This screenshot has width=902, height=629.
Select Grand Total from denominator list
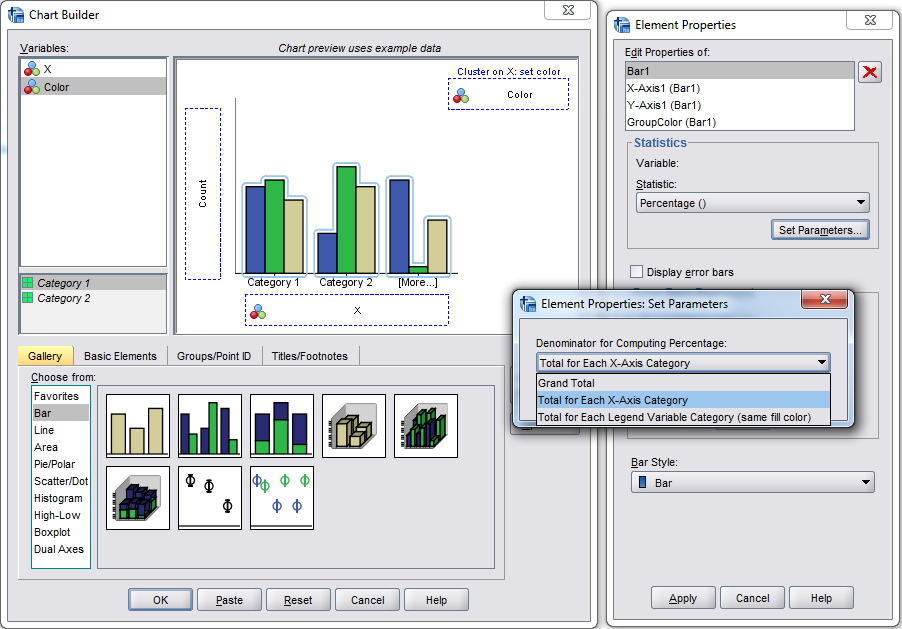(x=567, y=383)
